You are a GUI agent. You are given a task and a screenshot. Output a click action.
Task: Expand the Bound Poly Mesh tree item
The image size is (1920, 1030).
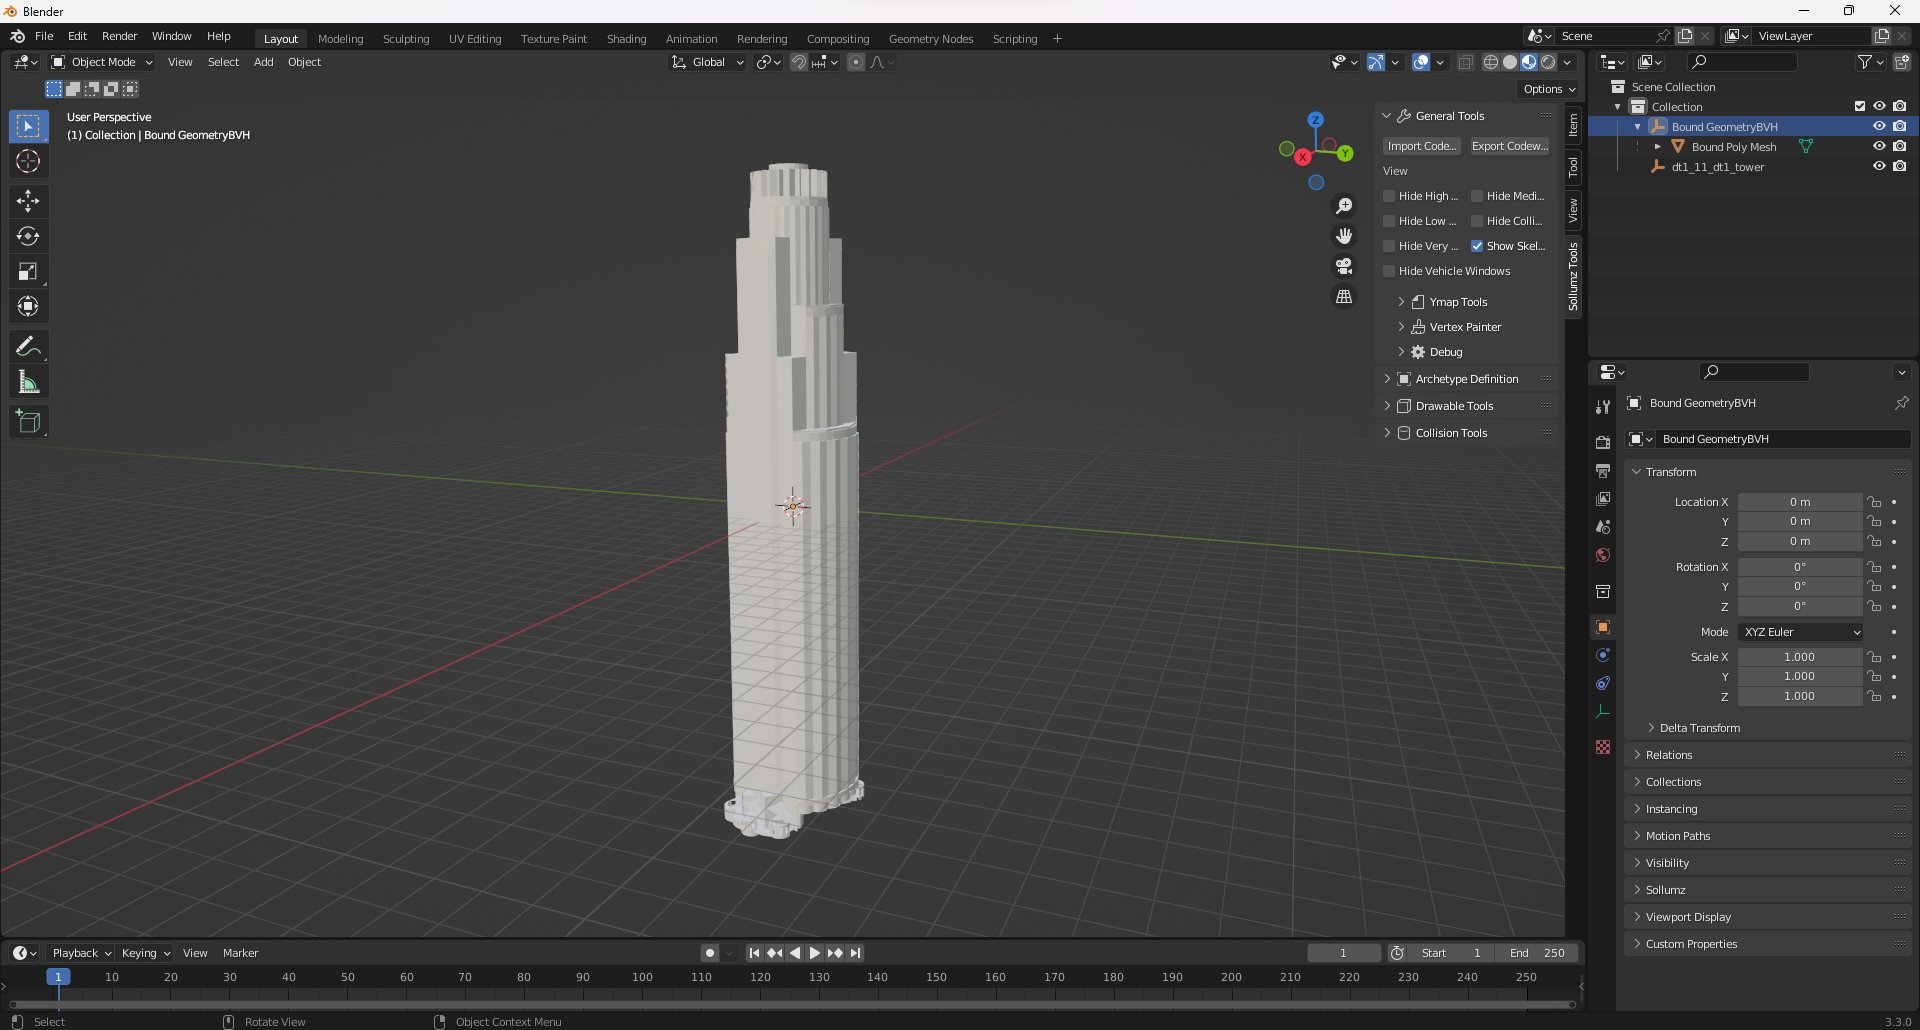1658,147
